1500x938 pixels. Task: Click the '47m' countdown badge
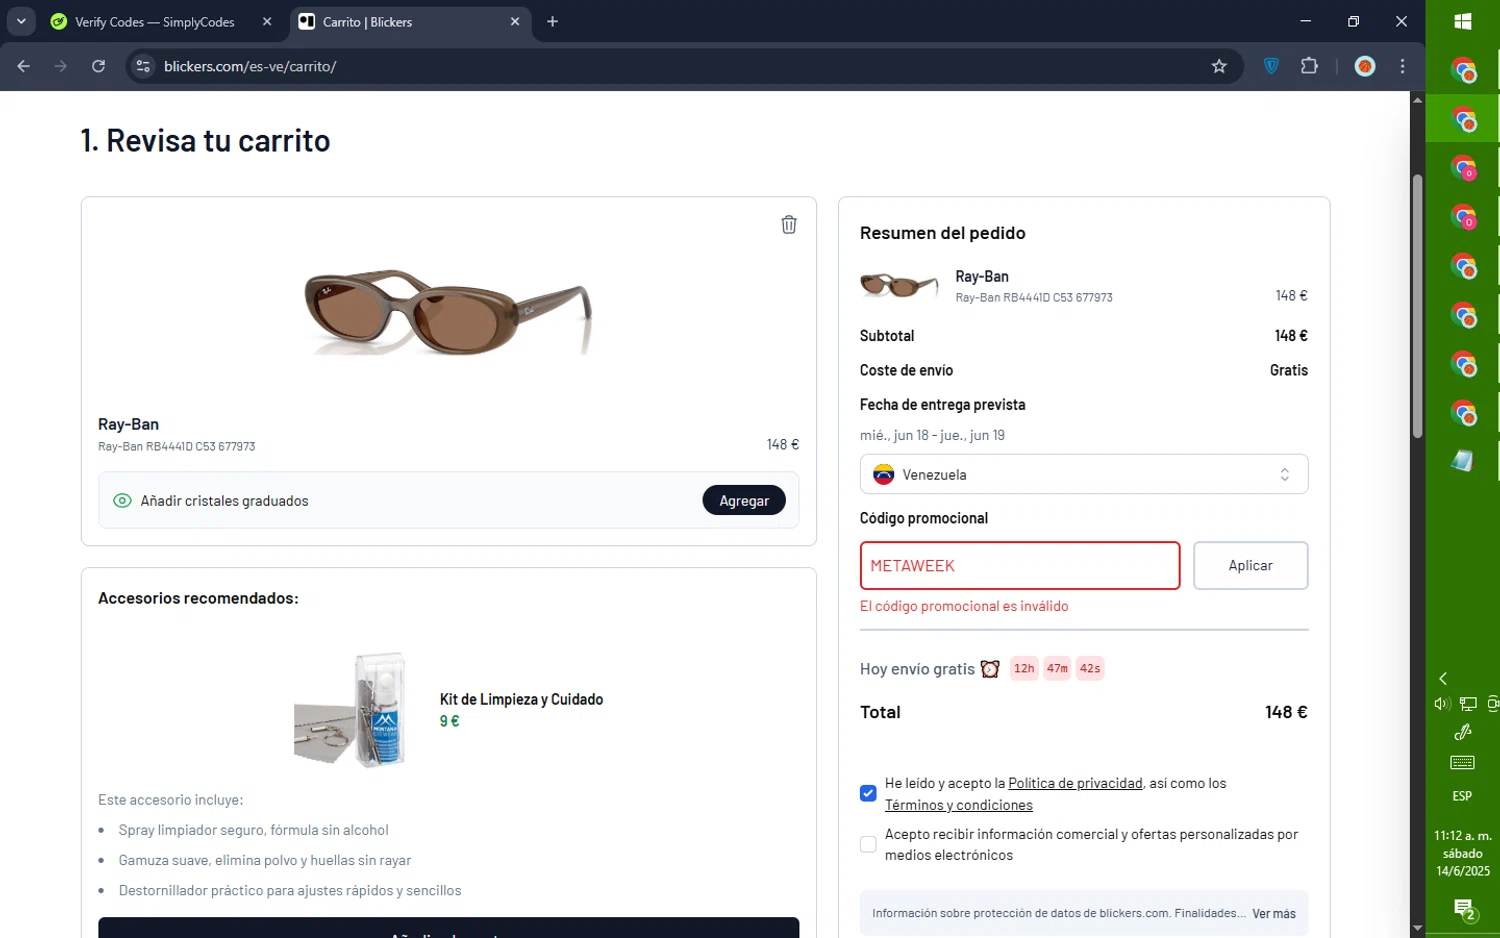pyautogui.click(x=1057, y=669)
